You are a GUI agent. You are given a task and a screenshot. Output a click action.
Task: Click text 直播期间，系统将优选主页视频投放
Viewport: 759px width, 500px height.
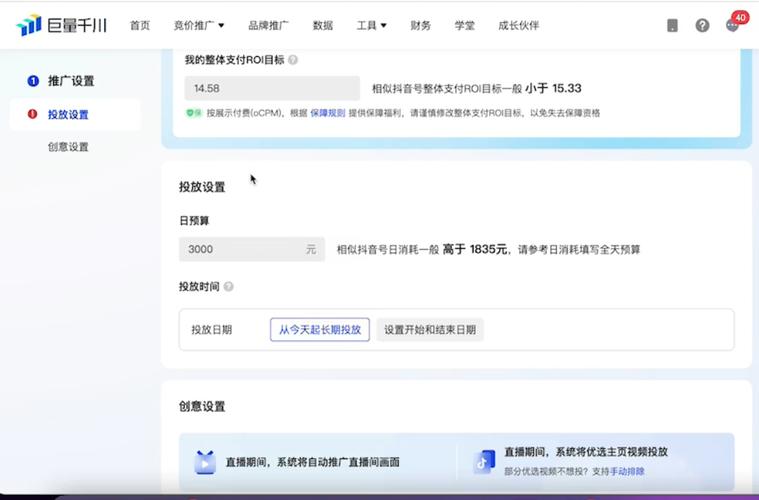click(586, 452)
